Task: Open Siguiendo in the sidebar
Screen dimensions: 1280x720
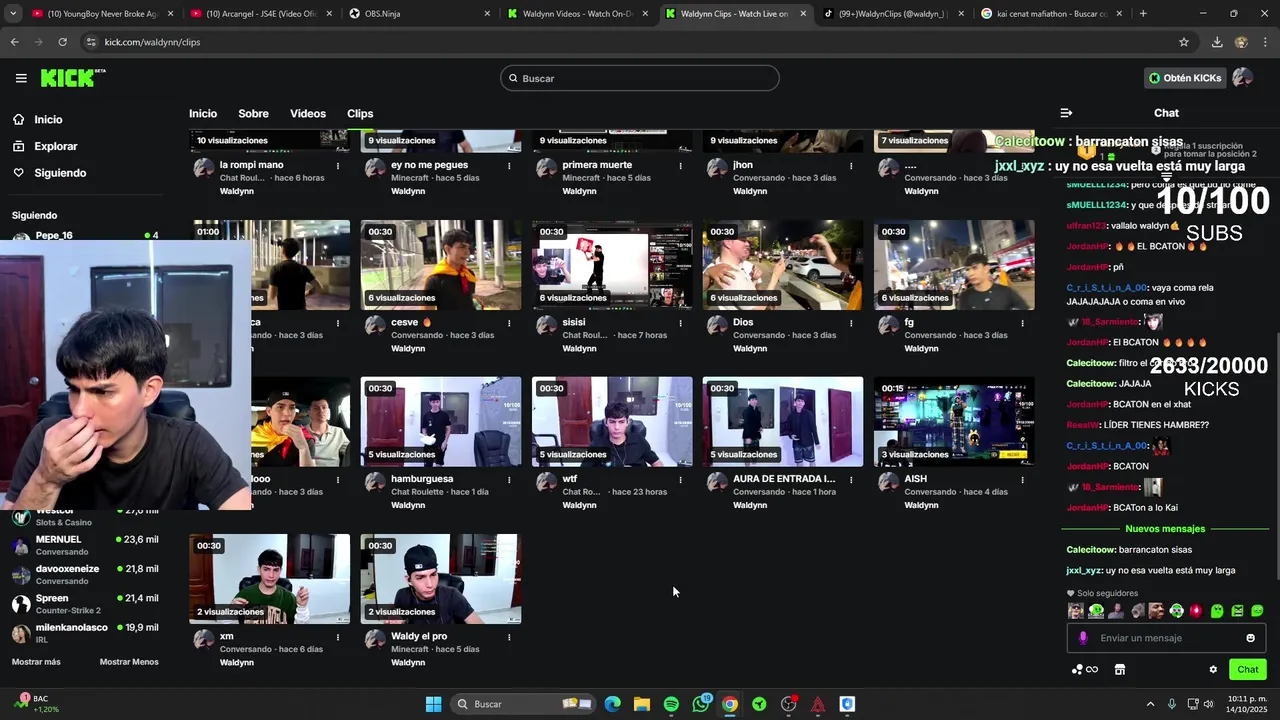Action: tap(60, 173)
